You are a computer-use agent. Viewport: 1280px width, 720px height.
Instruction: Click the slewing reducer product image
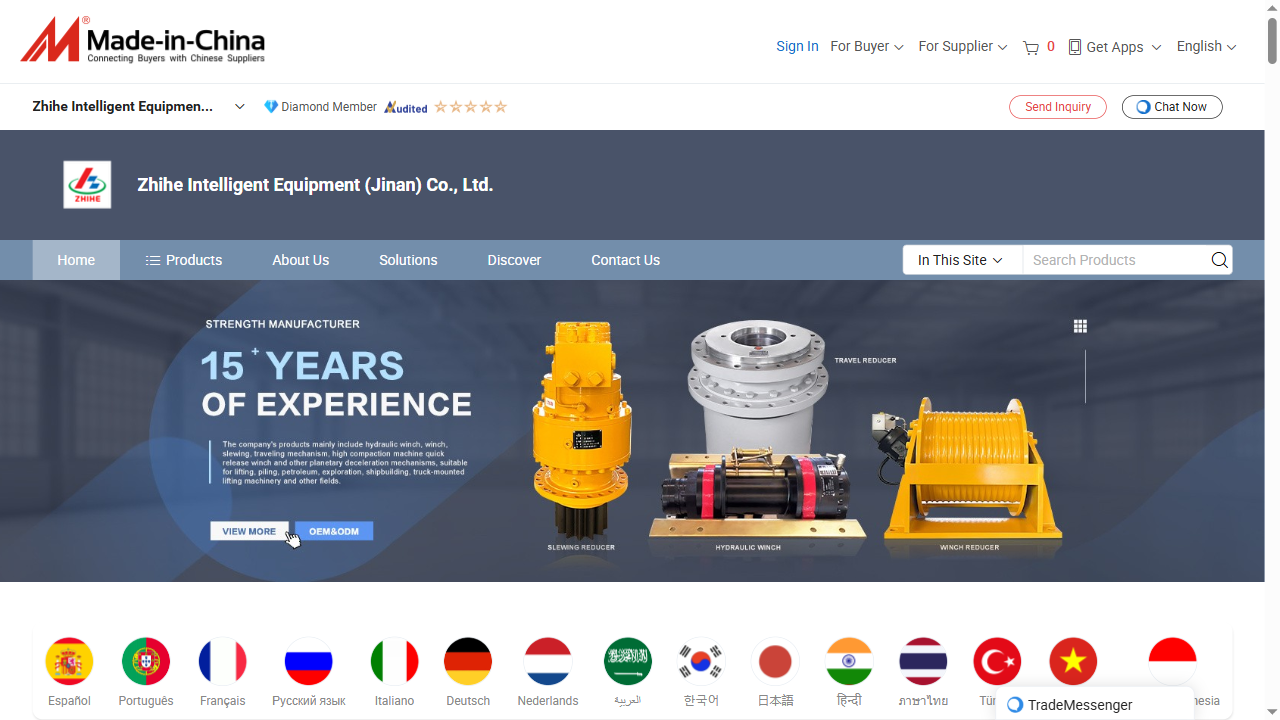pyautogui.click(x=581, y=430)
